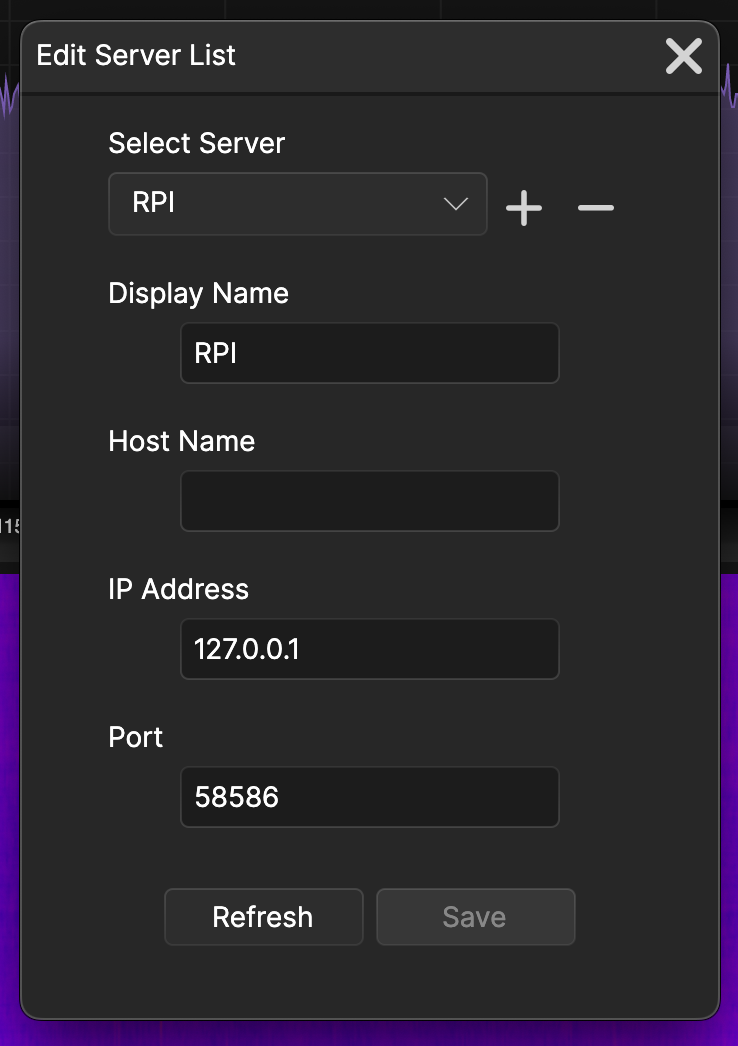Click the spectrum trace left of dialog

(9, 98)
